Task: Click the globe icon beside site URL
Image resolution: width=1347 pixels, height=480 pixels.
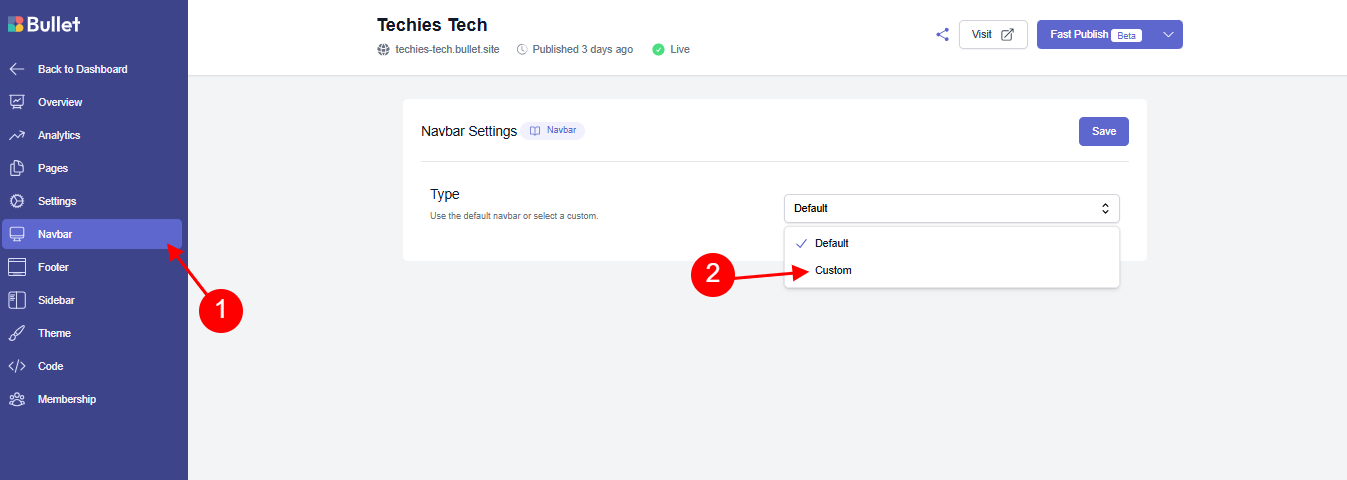Action: click(383, 49)
